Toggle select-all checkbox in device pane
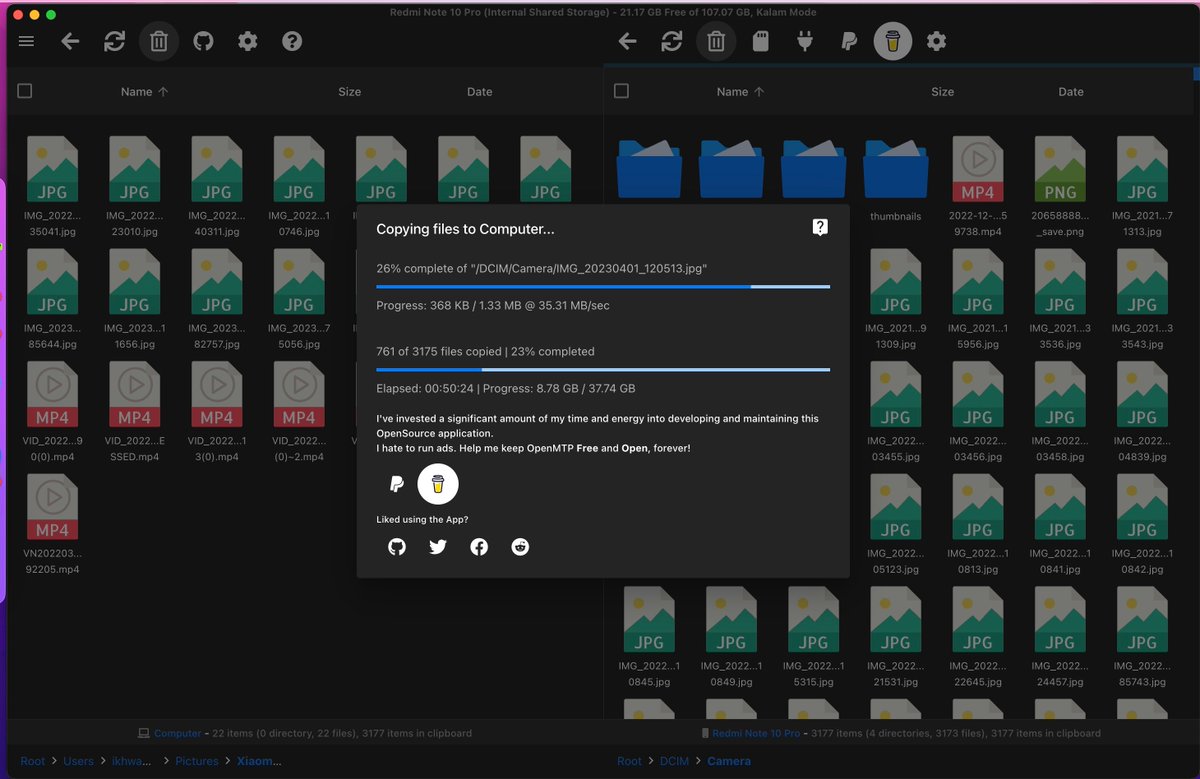The width and height of the screenshot is (1200, 779). pyautogui.click(x=621, y=91)
